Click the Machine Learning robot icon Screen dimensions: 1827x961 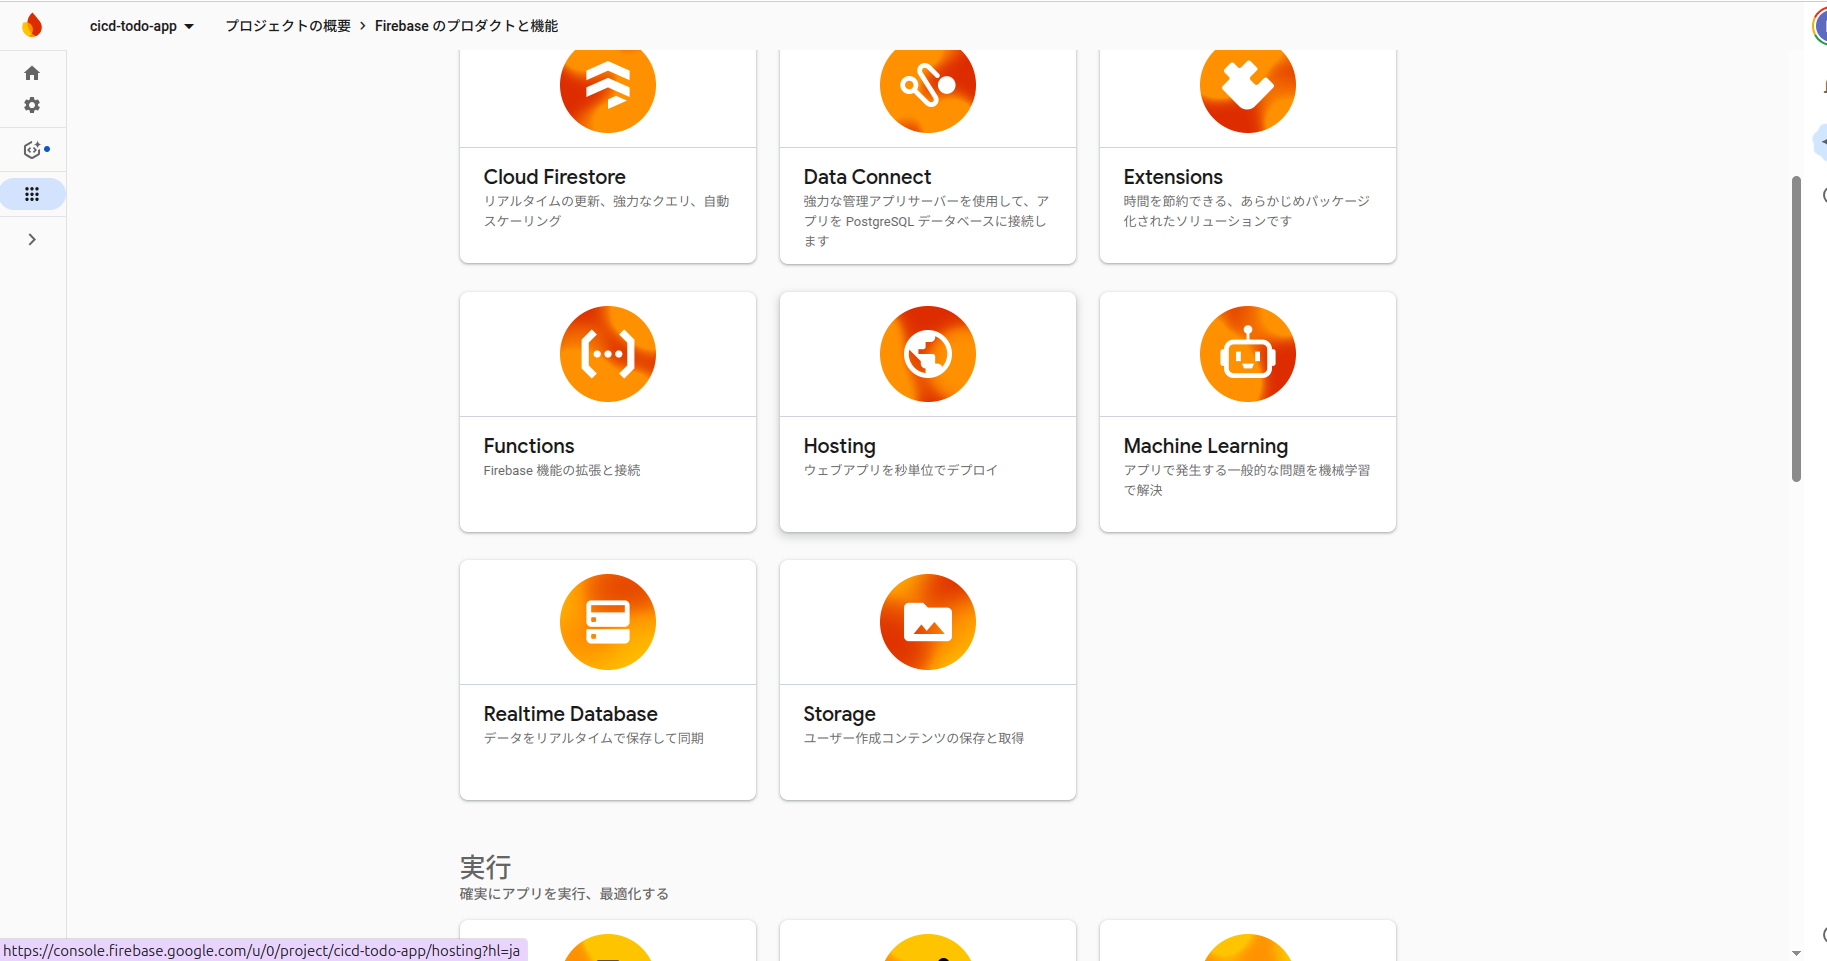pos(1248,354)
